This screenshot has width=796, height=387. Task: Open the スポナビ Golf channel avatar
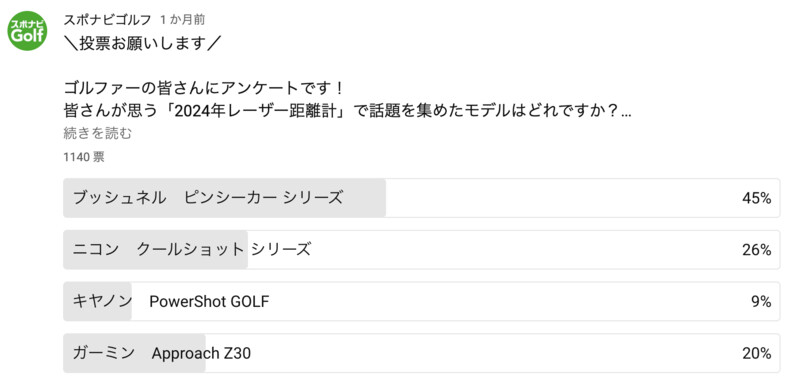coord(27,31)
